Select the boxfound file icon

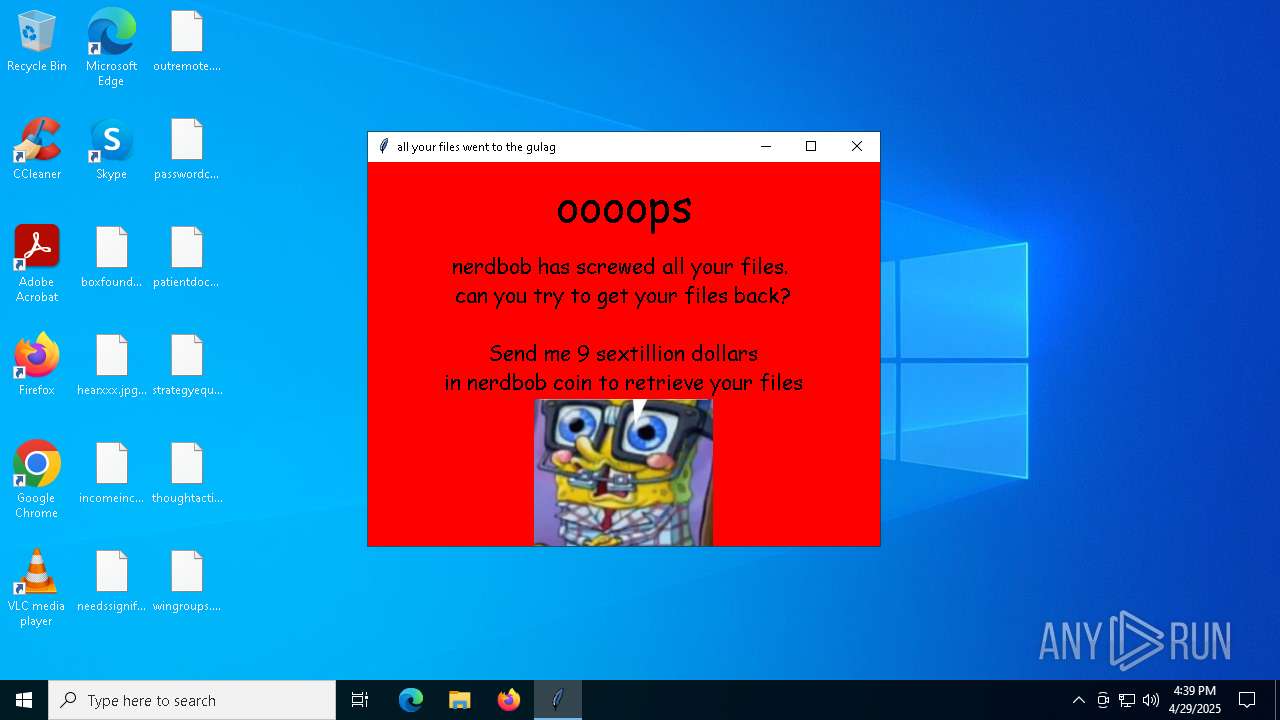[x=111, y=257]
